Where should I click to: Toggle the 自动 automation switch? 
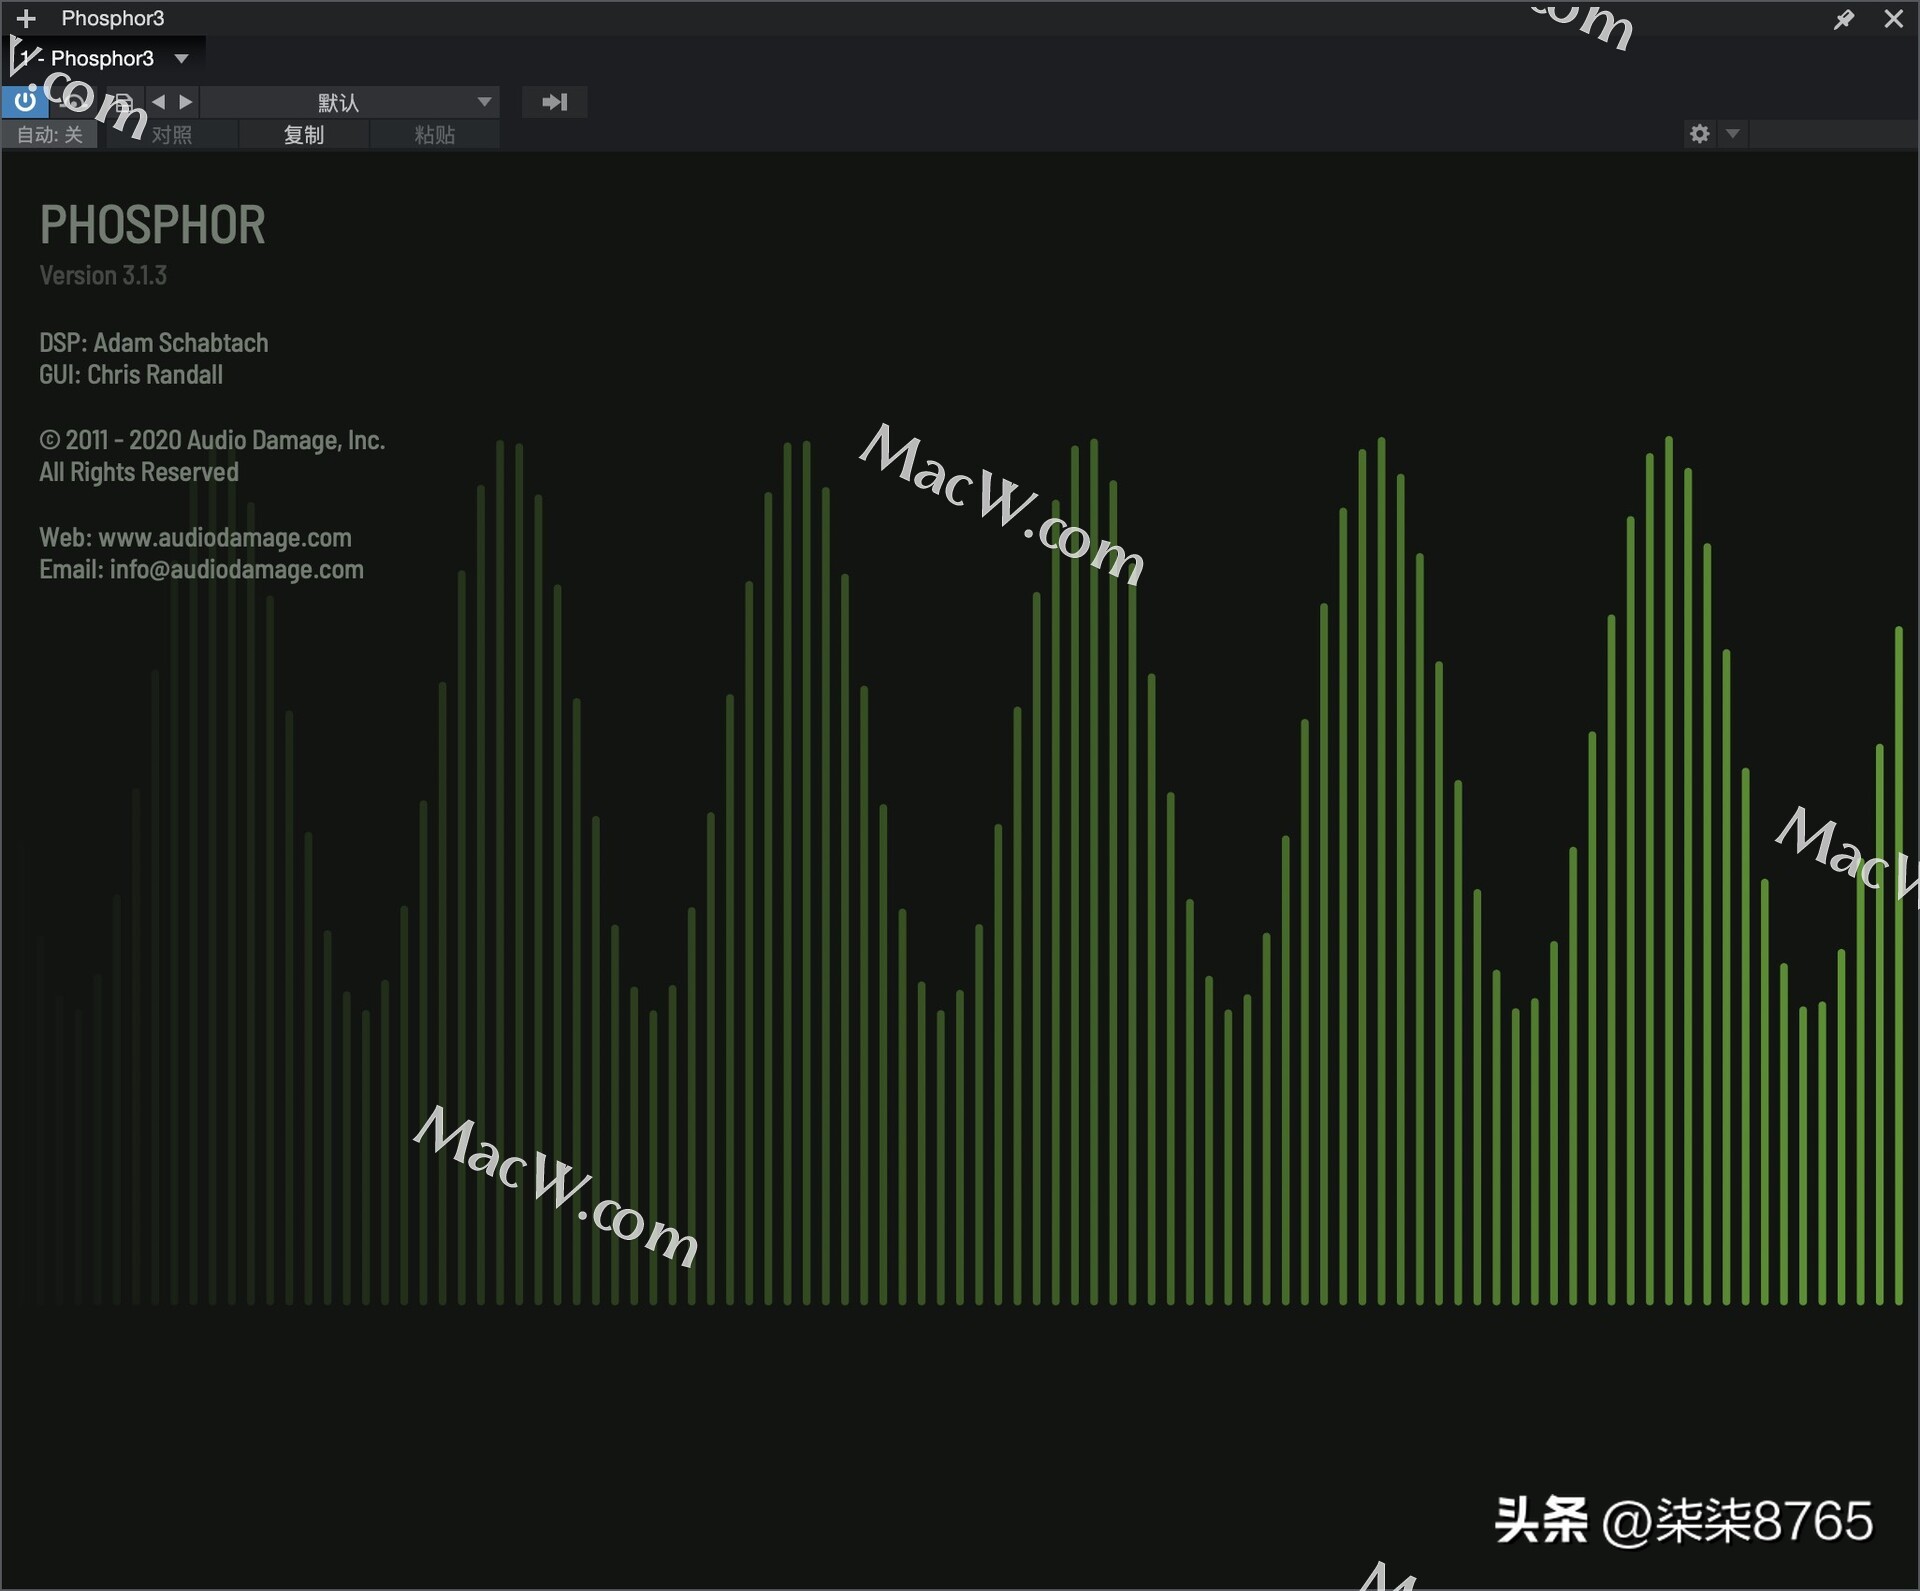(x=49, y=134)
